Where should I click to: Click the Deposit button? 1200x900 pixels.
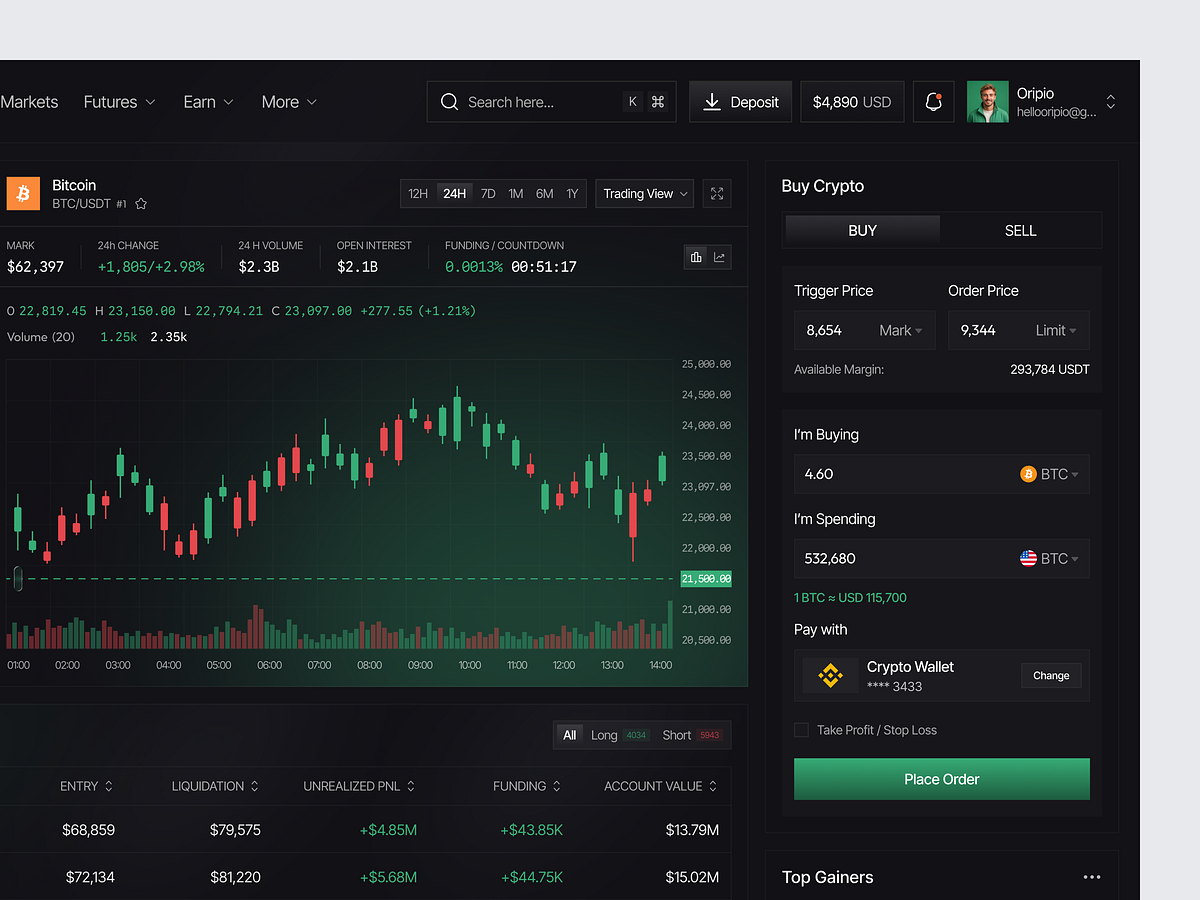pos(741,102)
